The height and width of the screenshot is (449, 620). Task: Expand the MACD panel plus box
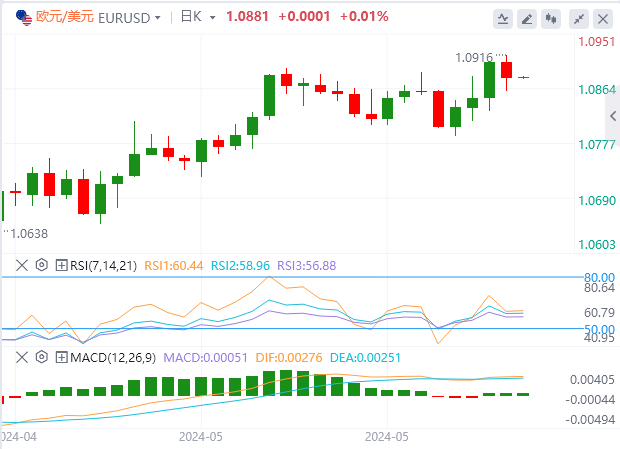coord(61,358)
